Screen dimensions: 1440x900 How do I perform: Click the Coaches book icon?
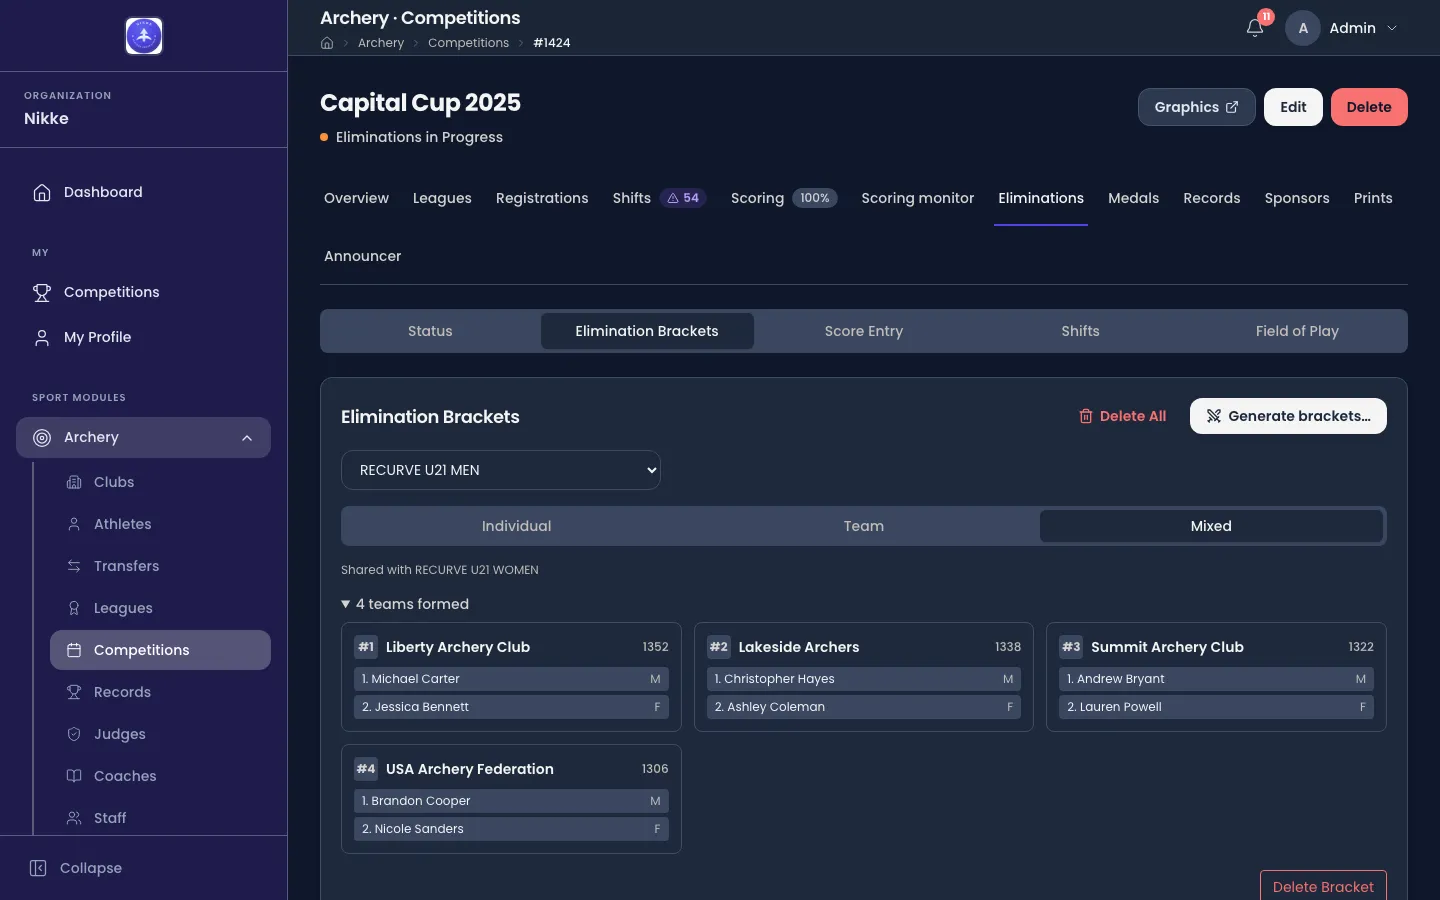point(74,776)
